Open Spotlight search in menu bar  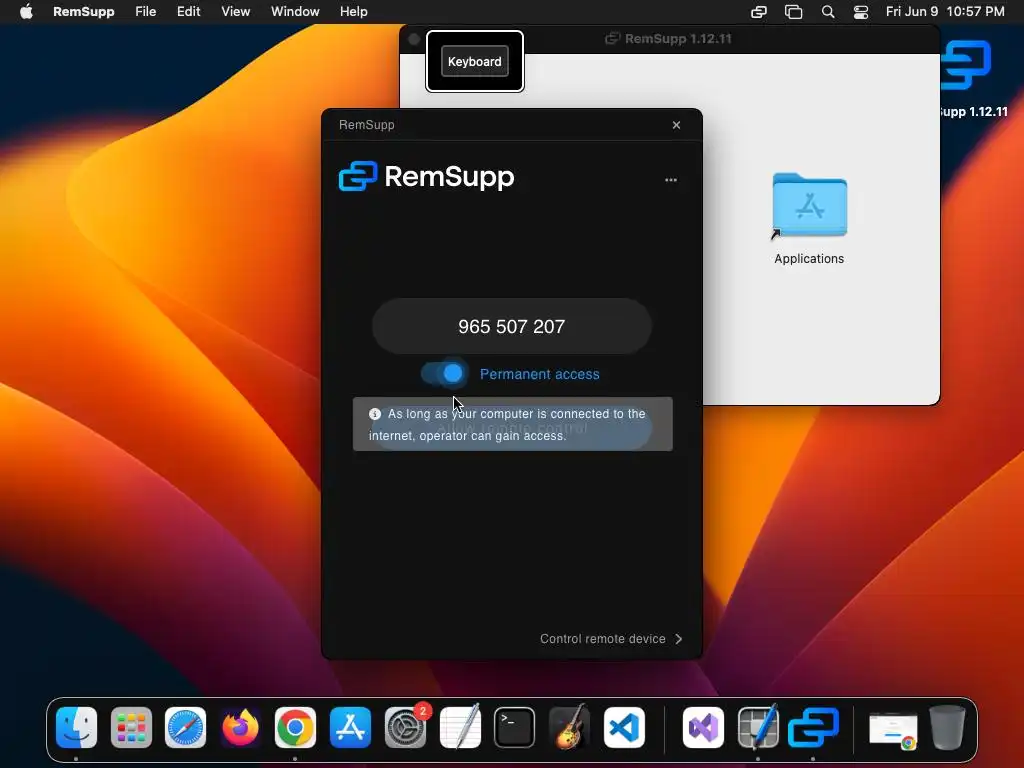click(x=827, y=12)
